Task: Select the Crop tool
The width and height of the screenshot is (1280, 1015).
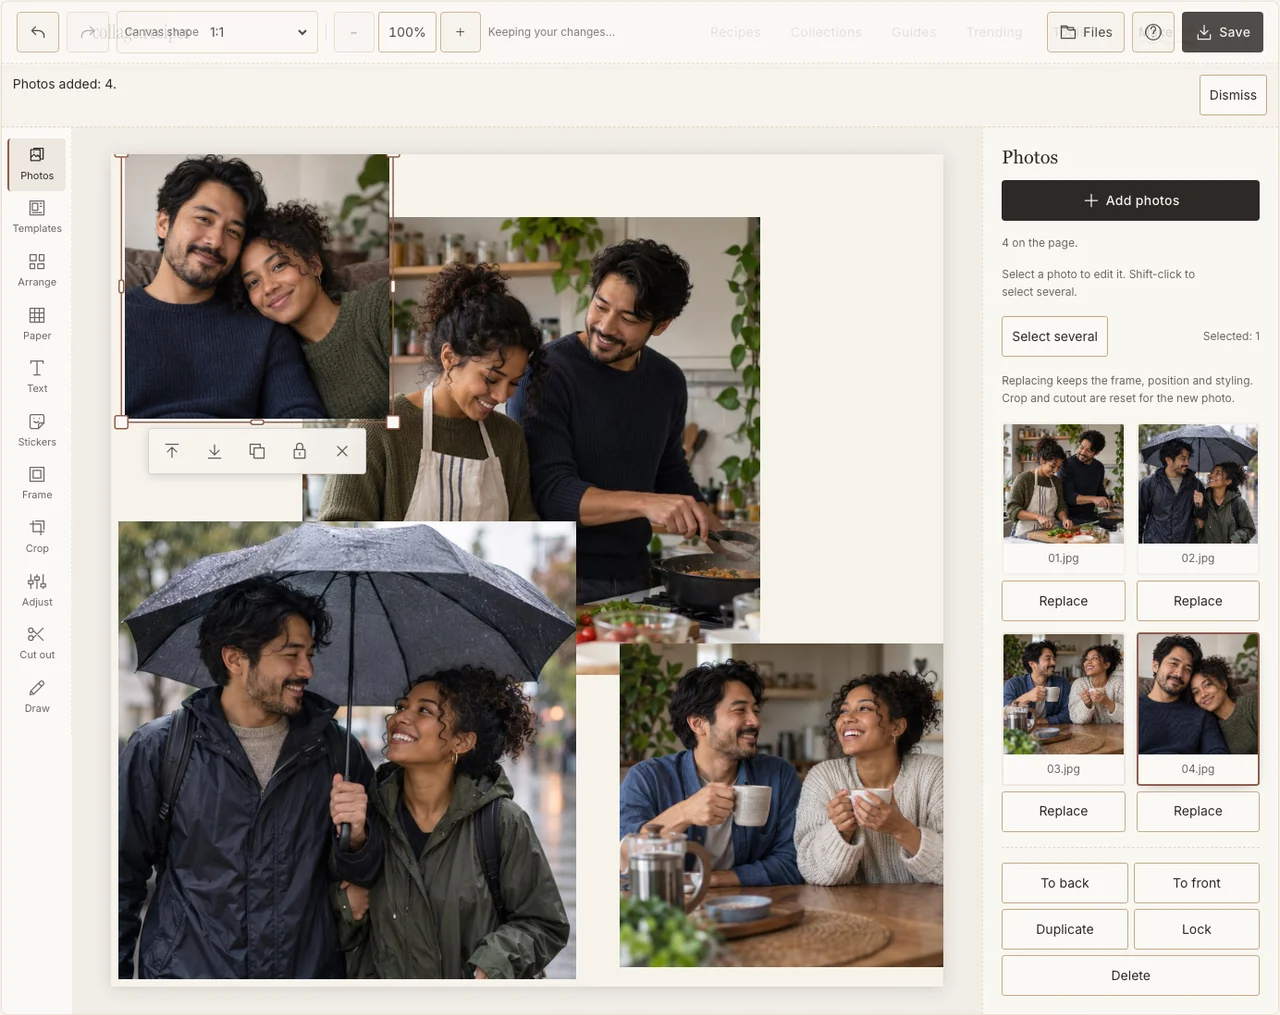Action: [37, 537]
